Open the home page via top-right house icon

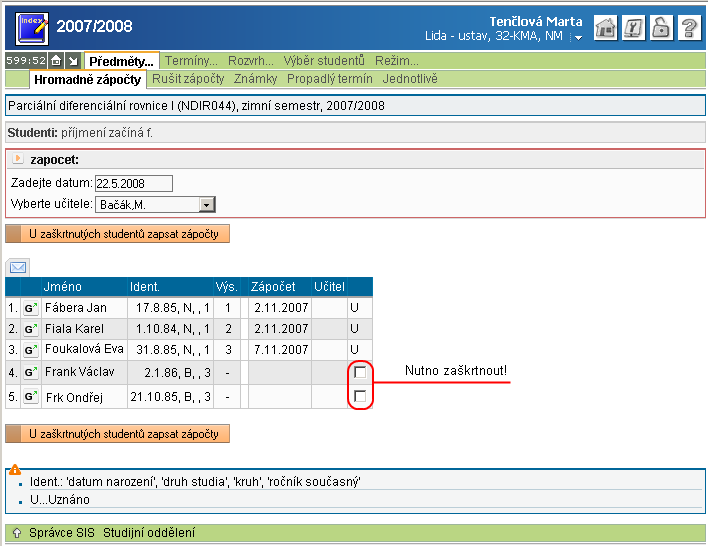pos(605,28)
